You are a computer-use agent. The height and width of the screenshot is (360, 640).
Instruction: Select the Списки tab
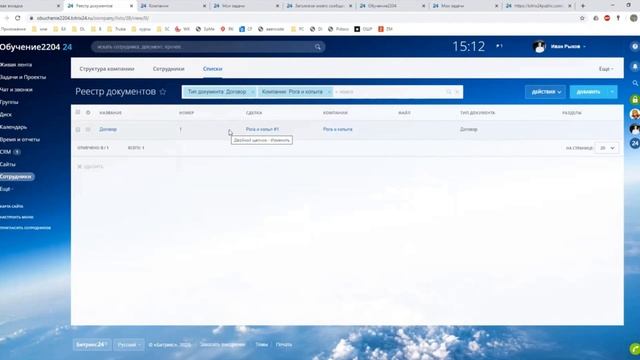click(213, 69)
